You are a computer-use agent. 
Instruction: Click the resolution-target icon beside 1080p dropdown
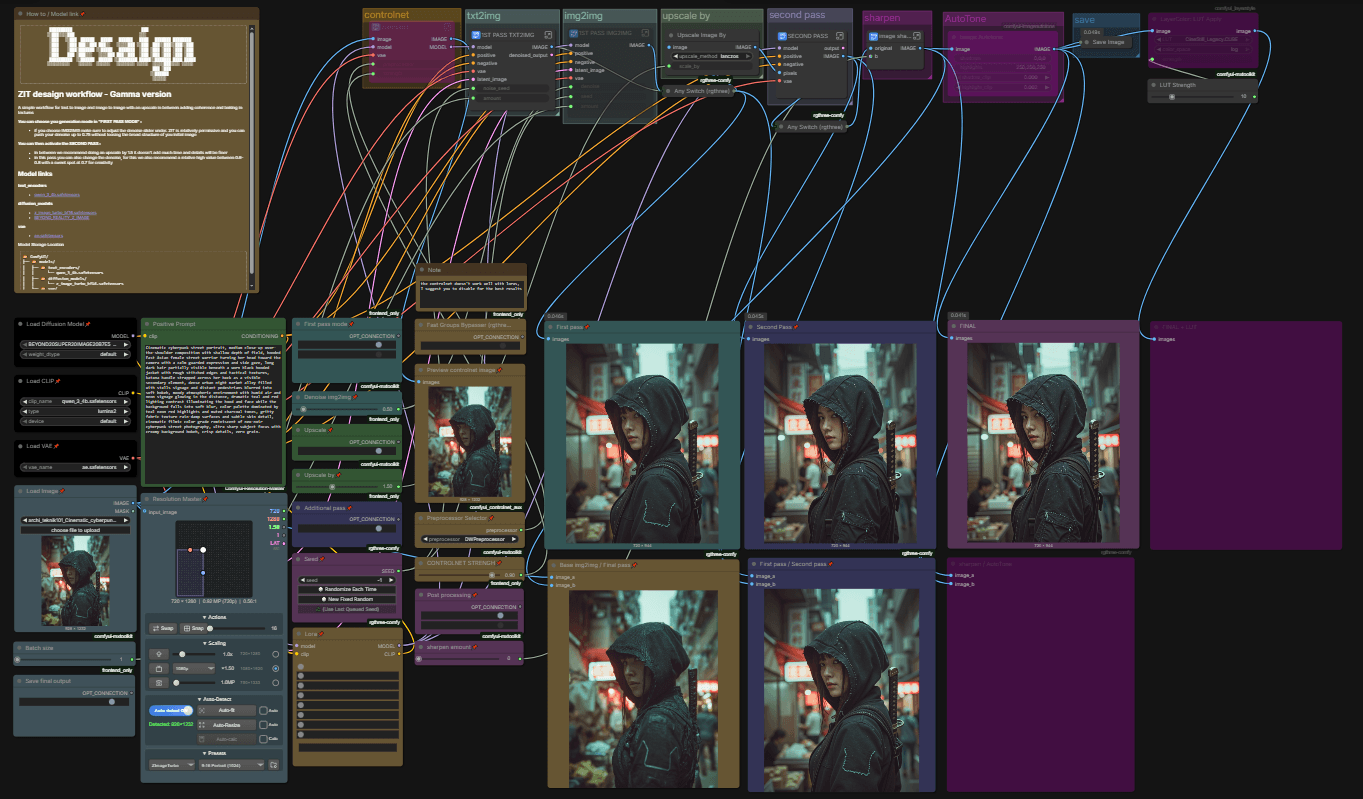tap(159, 668)
